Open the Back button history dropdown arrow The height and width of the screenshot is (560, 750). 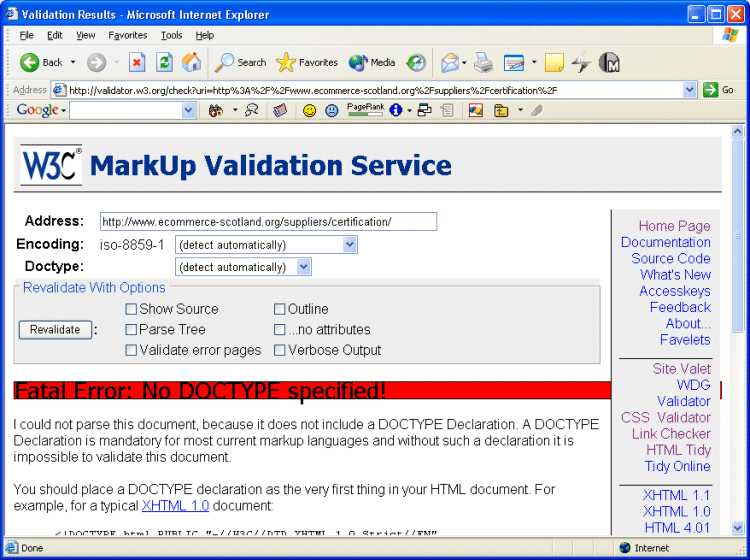coord(73,63)
